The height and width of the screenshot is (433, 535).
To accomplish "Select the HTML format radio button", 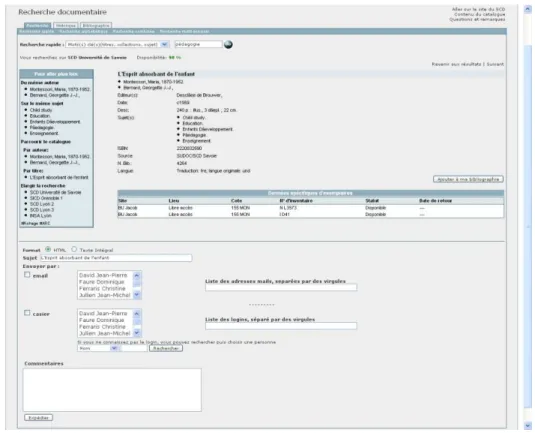I will pyautogui.click(x=48, y=249).
